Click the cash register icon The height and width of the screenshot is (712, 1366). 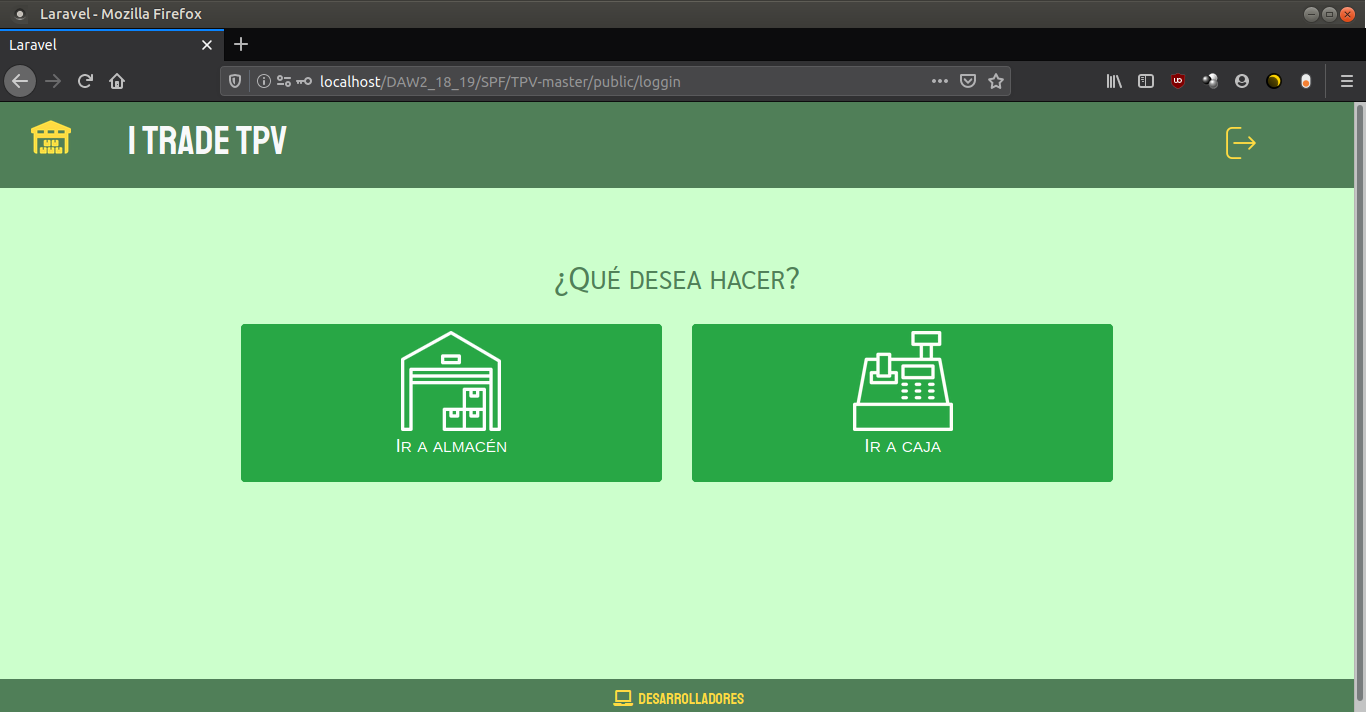[x=902, y=381]
